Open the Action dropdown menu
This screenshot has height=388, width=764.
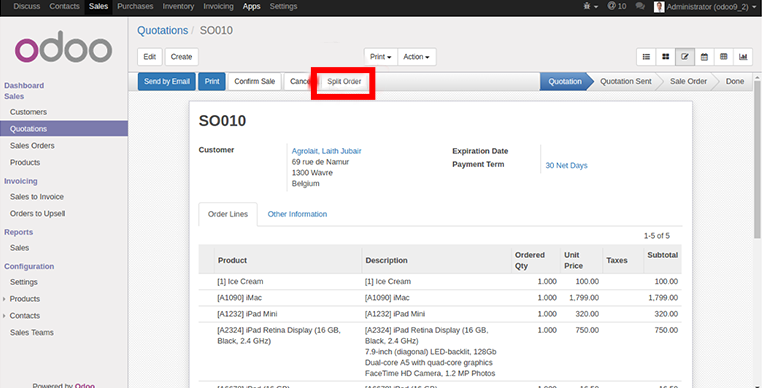click(x=417, y=57)
